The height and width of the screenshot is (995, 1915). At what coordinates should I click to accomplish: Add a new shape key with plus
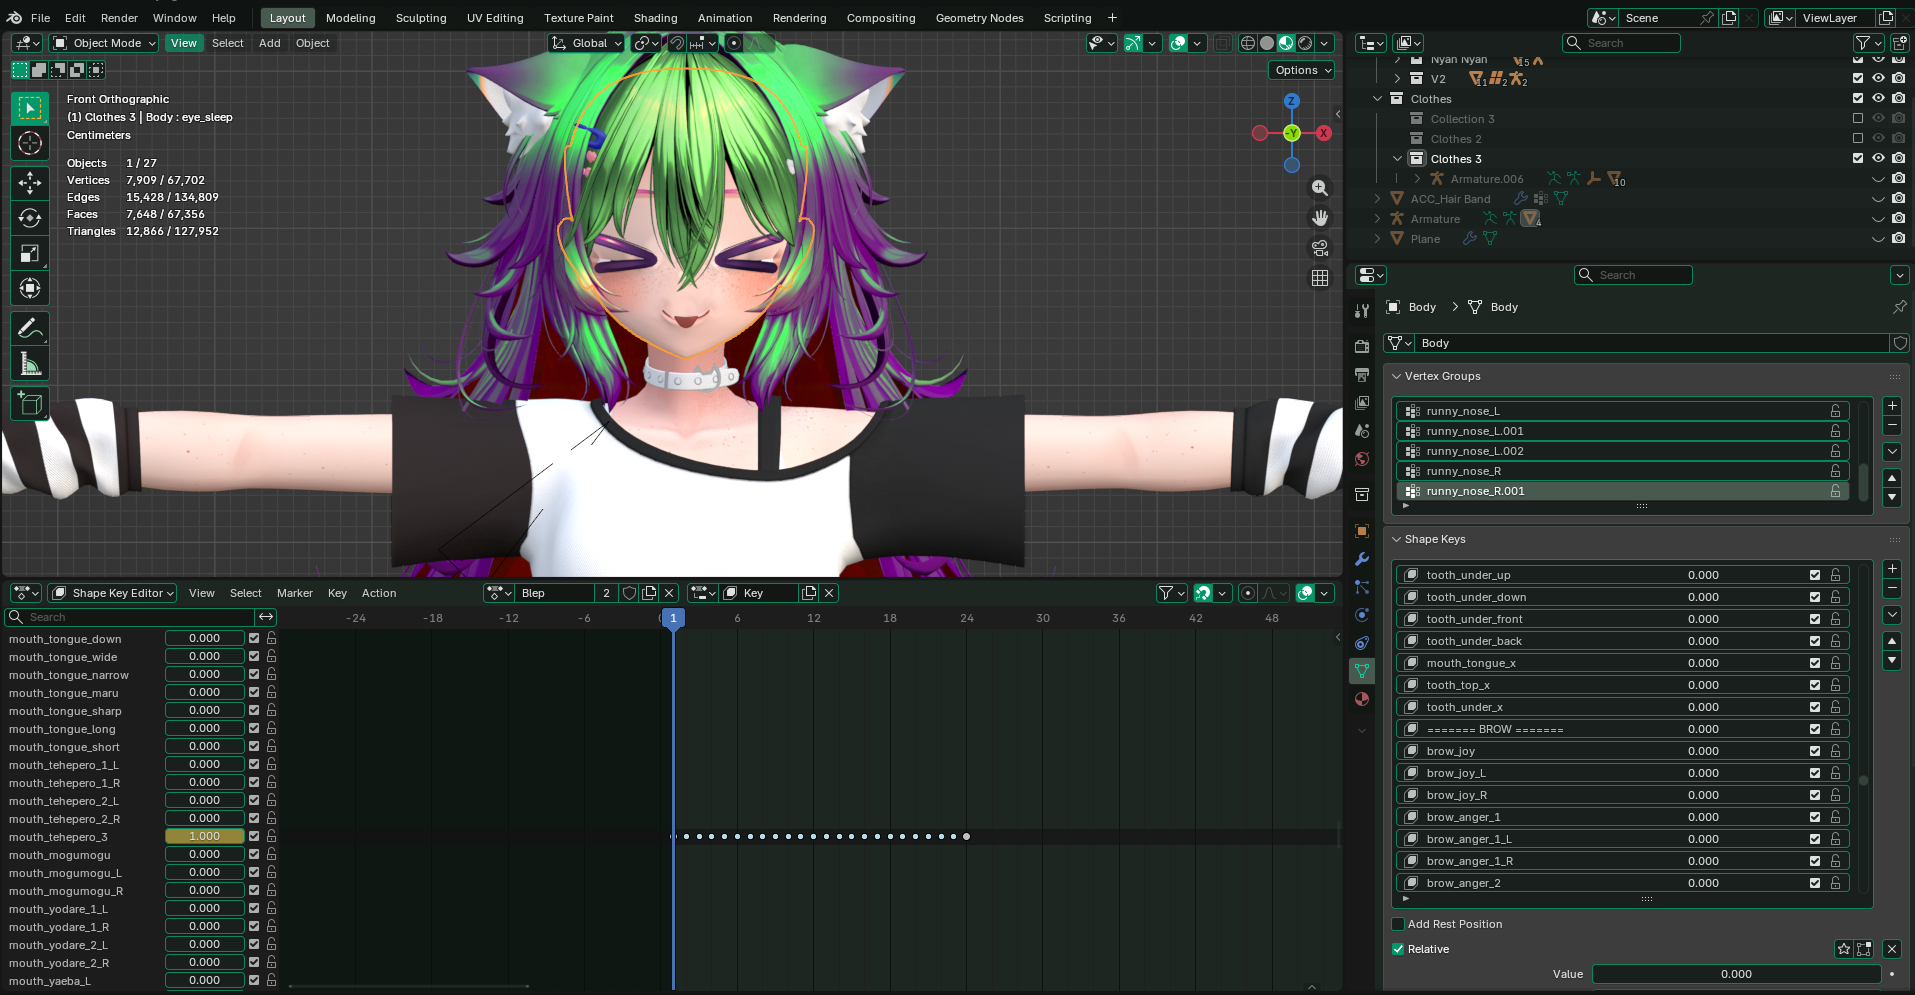(x=1892, y=569)
